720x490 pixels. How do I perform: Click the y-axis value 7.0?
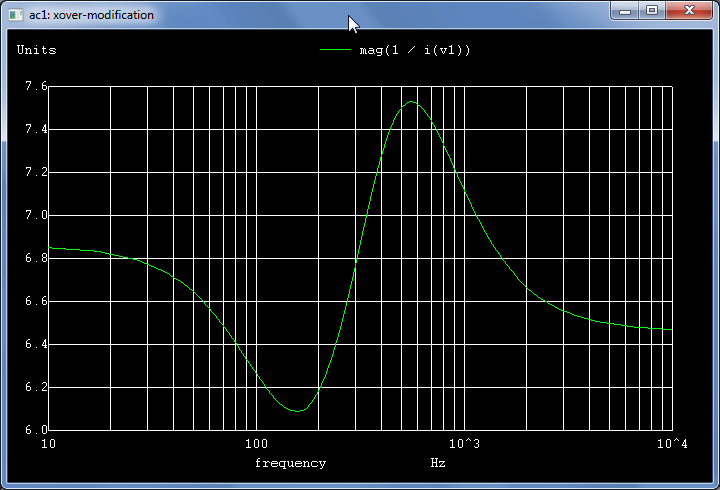[x=36, y=215]
